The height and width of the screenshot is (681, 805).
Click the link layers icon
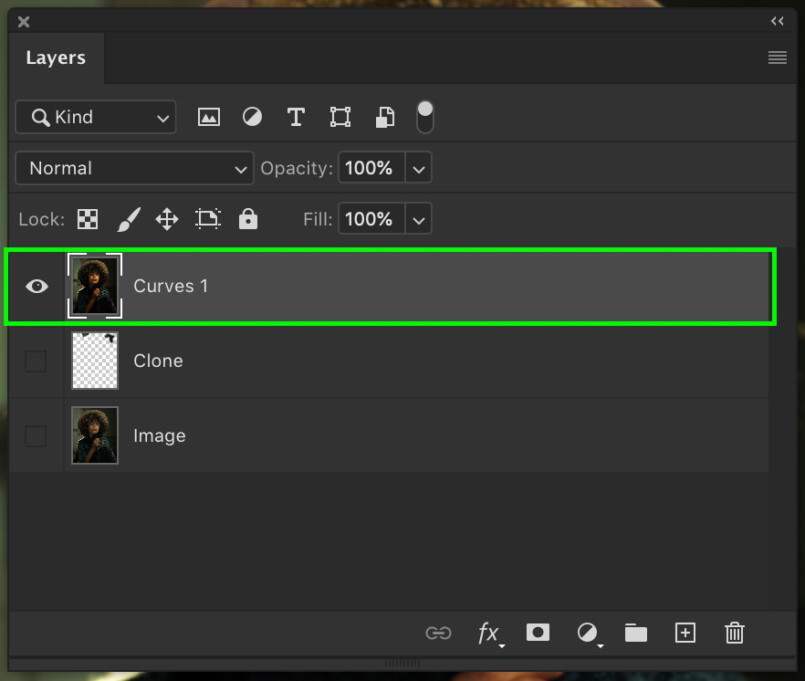(x=438, y=633)
